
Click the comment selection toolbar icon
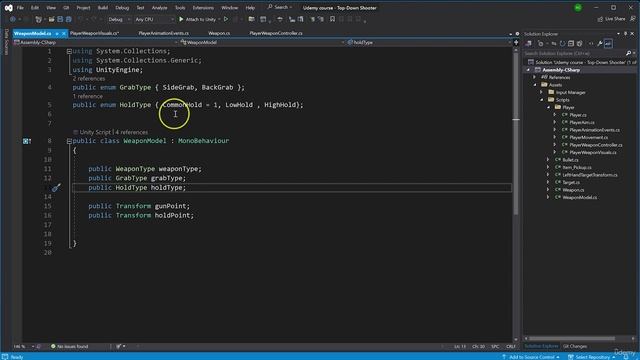[312, 19]
